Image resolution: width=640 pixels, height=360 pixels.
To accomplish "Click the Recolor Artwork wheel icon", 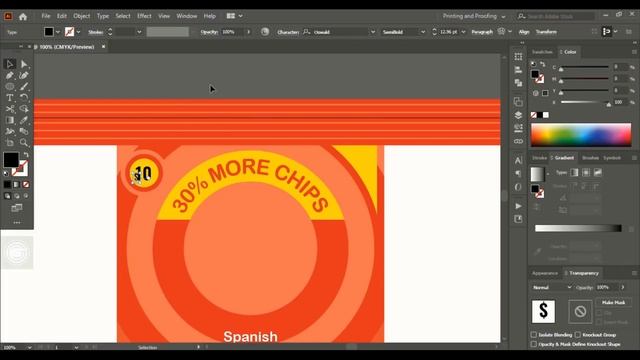I will pyautogui.click(x=265, y=32).
